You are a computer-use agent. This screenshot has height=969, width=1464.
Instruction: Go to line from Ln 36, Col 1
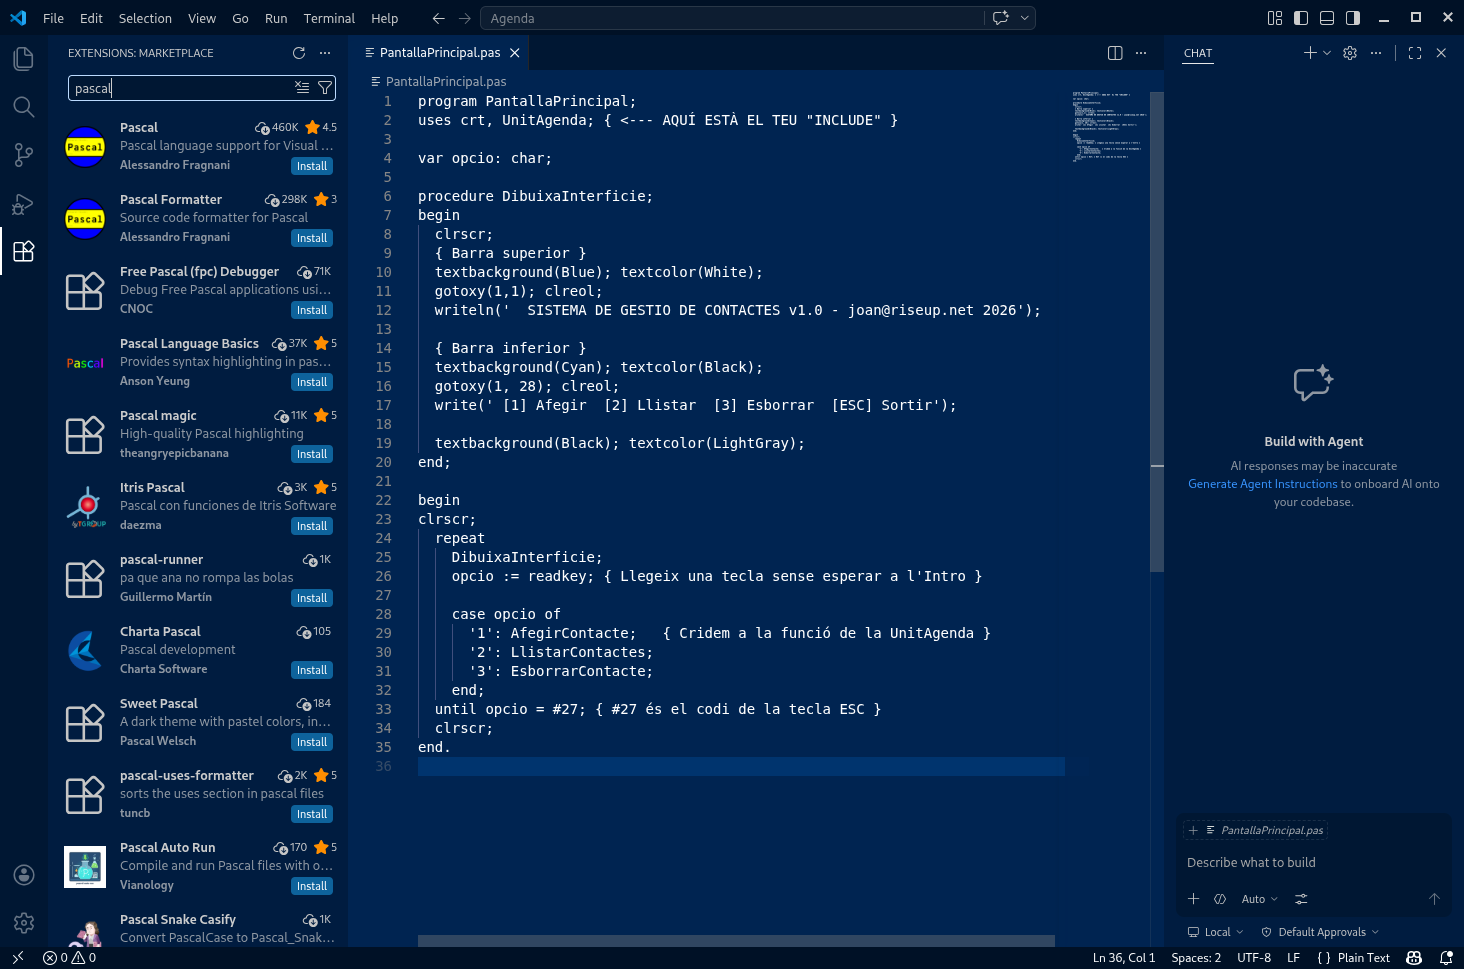pos(1123,958)
